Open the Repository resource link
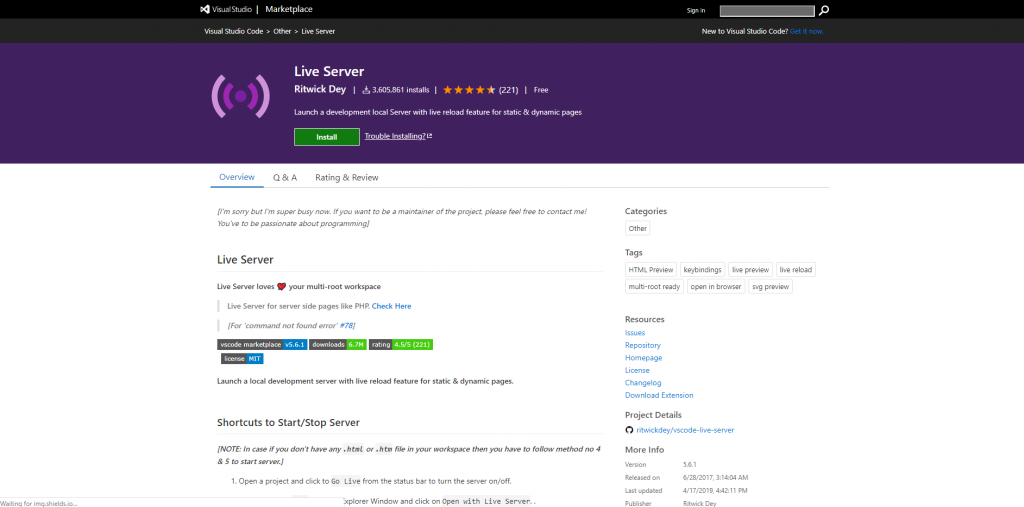Image resolution: width=1024 pixels, height=507 pixels. pos(643,345)
